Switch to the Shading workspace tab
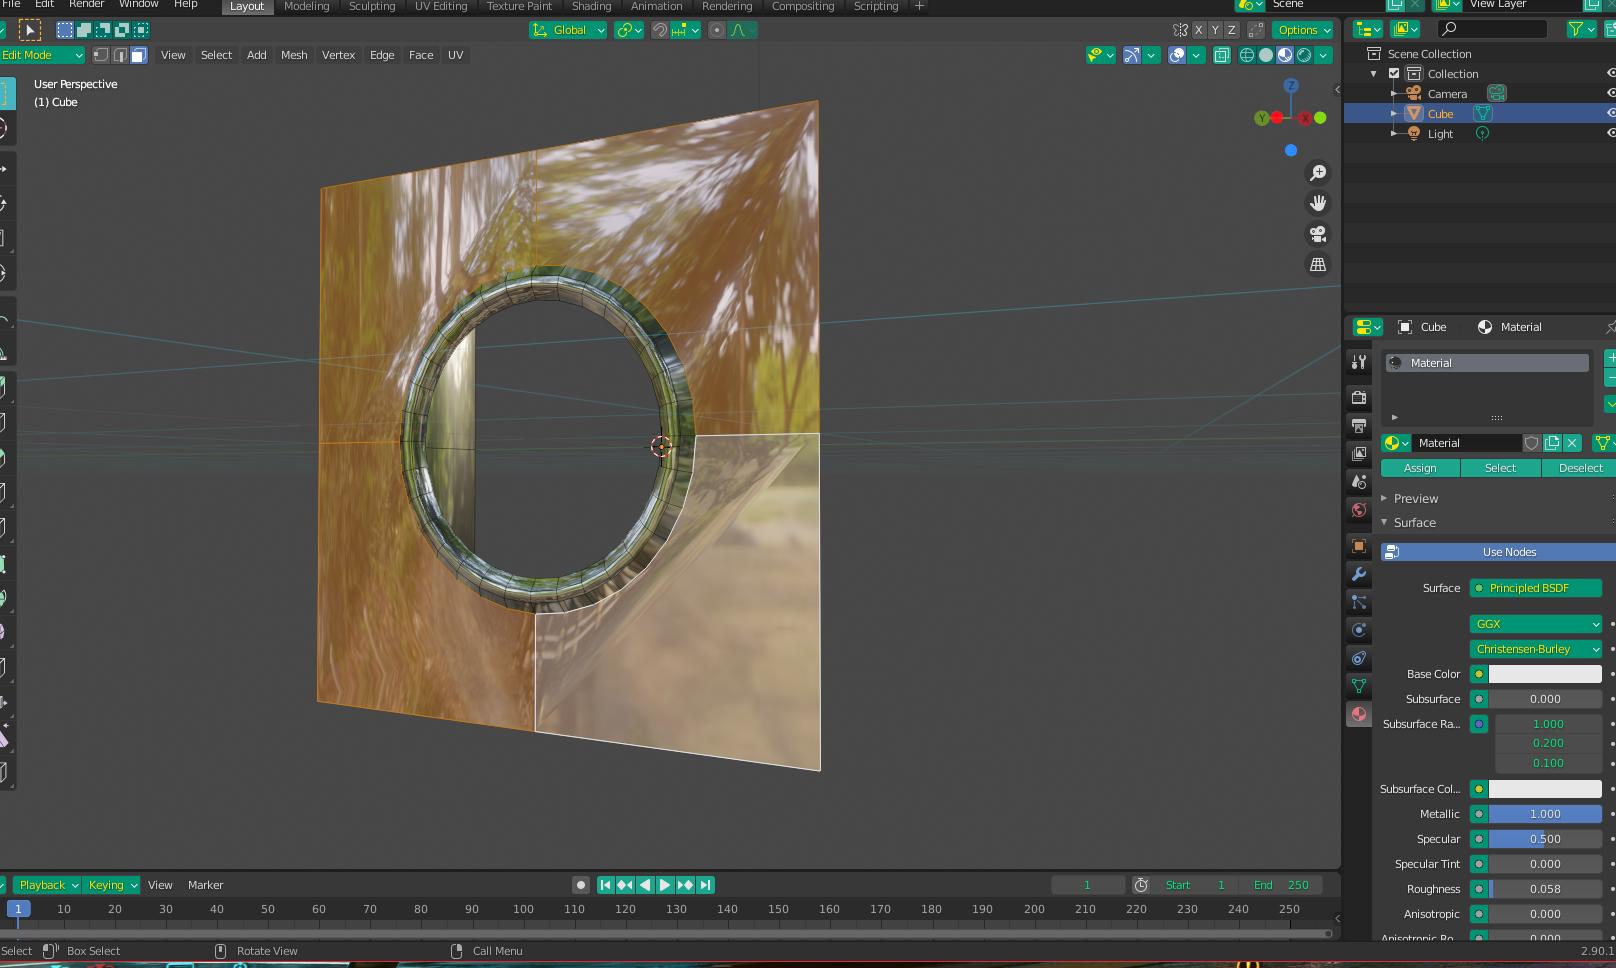This screenshot has height=968, width=1616. [591, 6]
